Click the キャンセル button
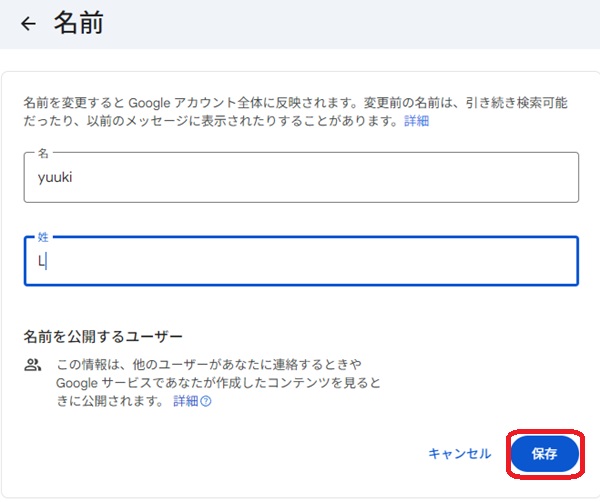This screenshot has height=502, width=600. click(459, 453)
